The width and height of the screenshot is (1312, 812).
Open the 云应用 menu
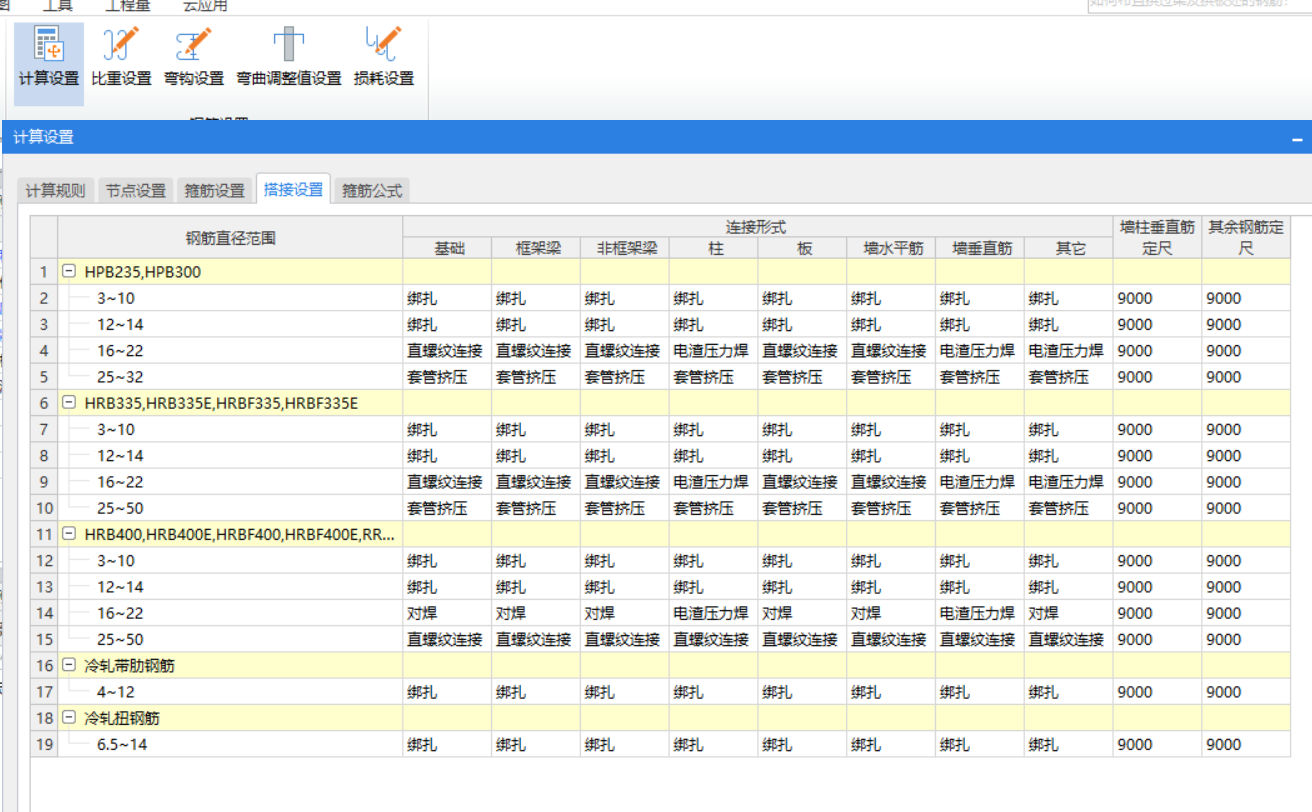coord(205,6)
